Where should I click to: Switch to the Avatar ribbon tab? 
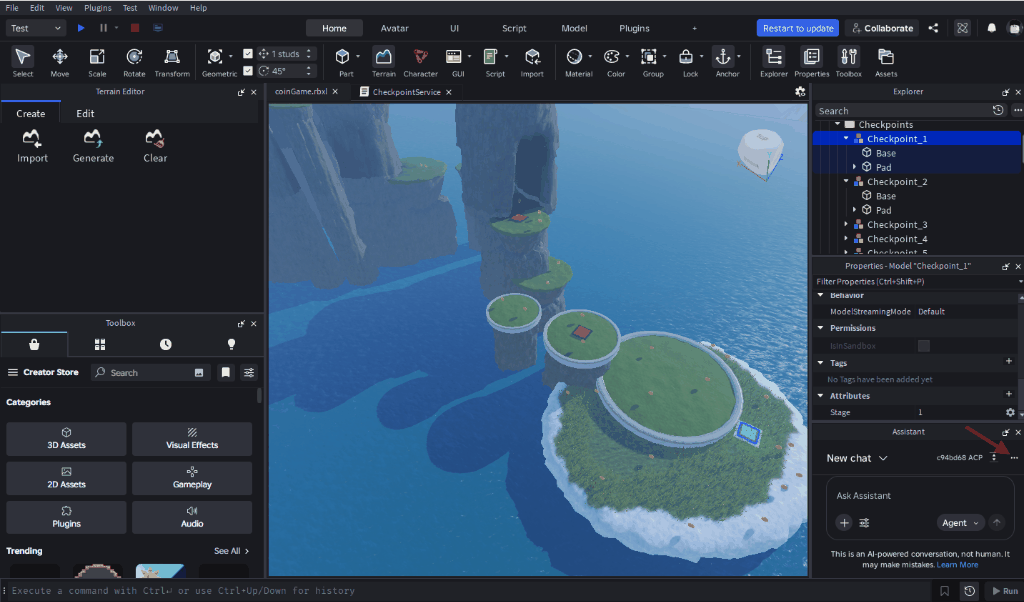394,28
